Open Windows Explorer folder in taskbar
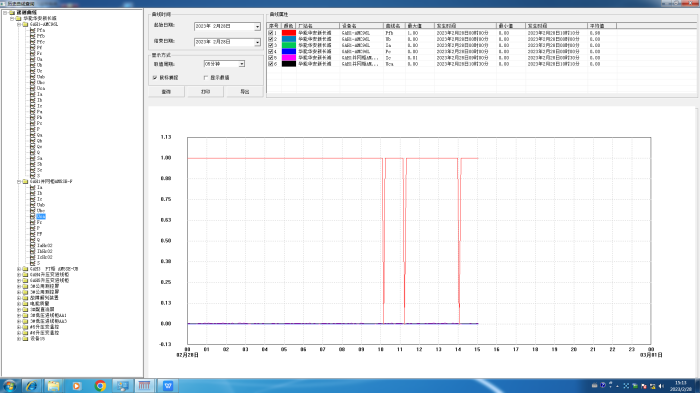 [x=54, y=386]
